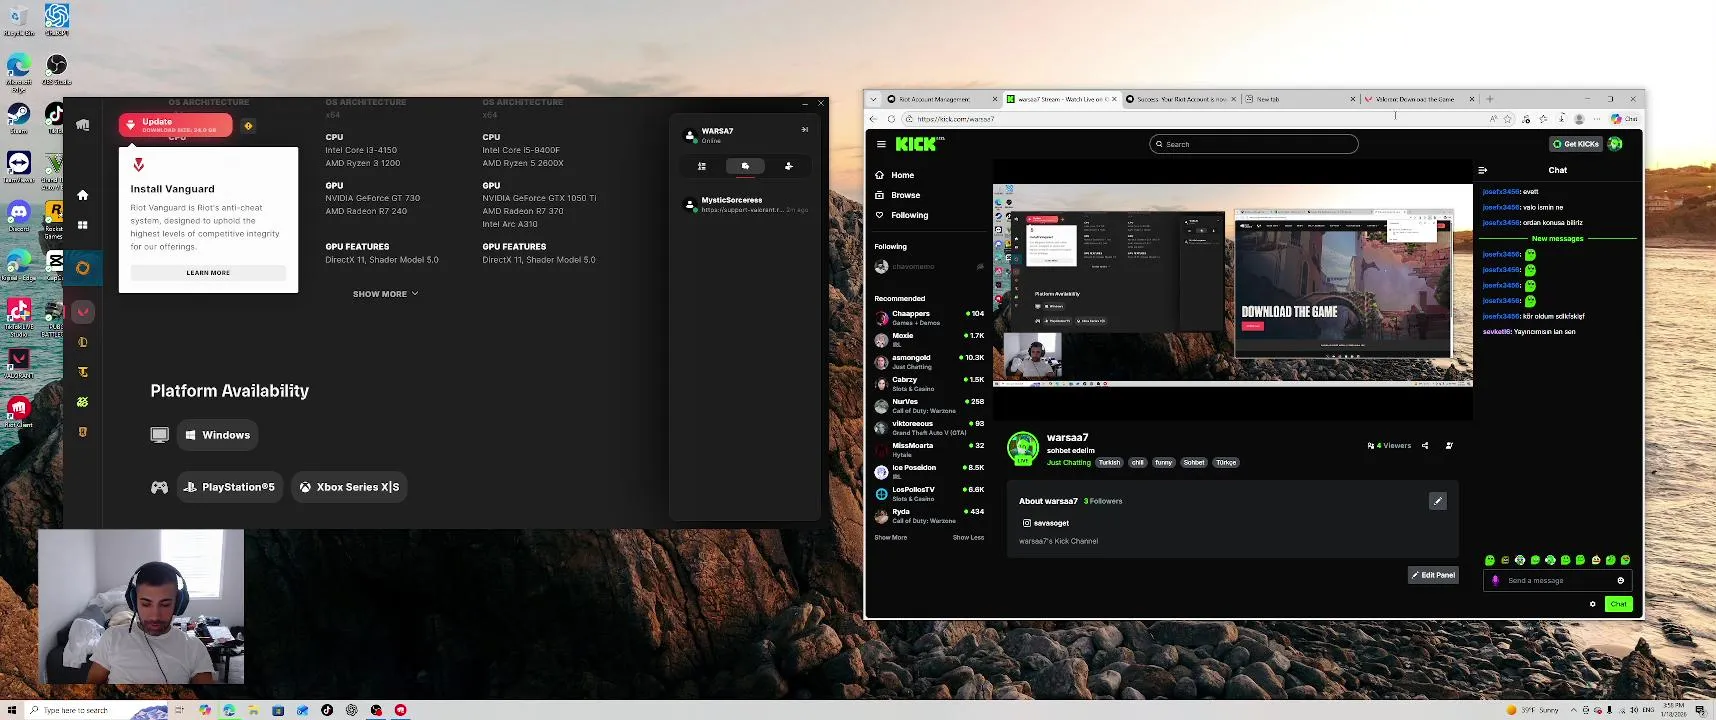
Task: Click the Get KICKs button
Action: (1576, 144)
